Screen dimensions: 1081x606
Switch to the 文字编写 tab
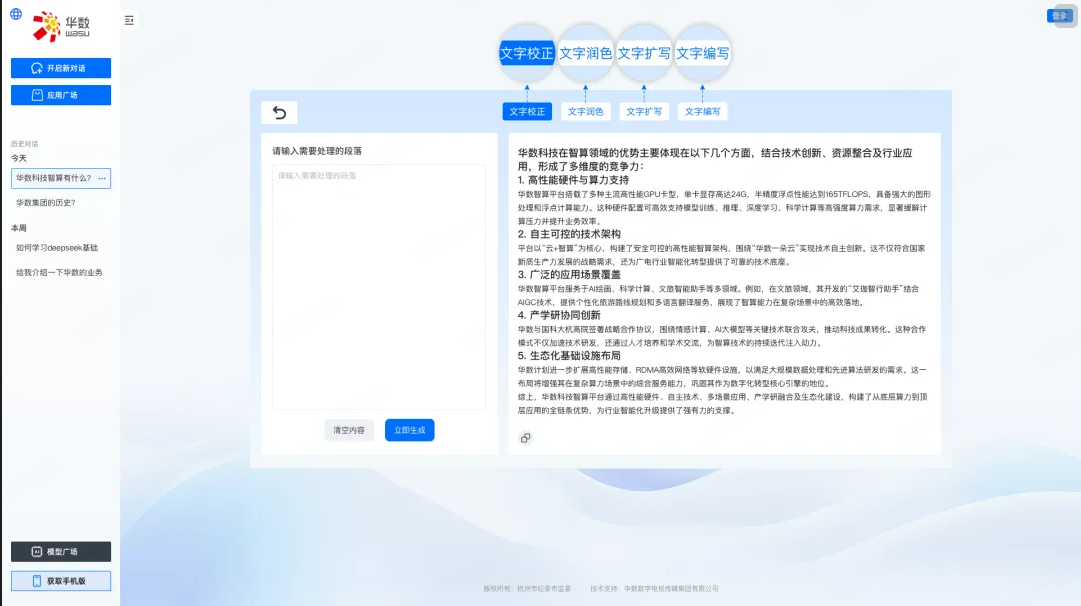point(703,112)
